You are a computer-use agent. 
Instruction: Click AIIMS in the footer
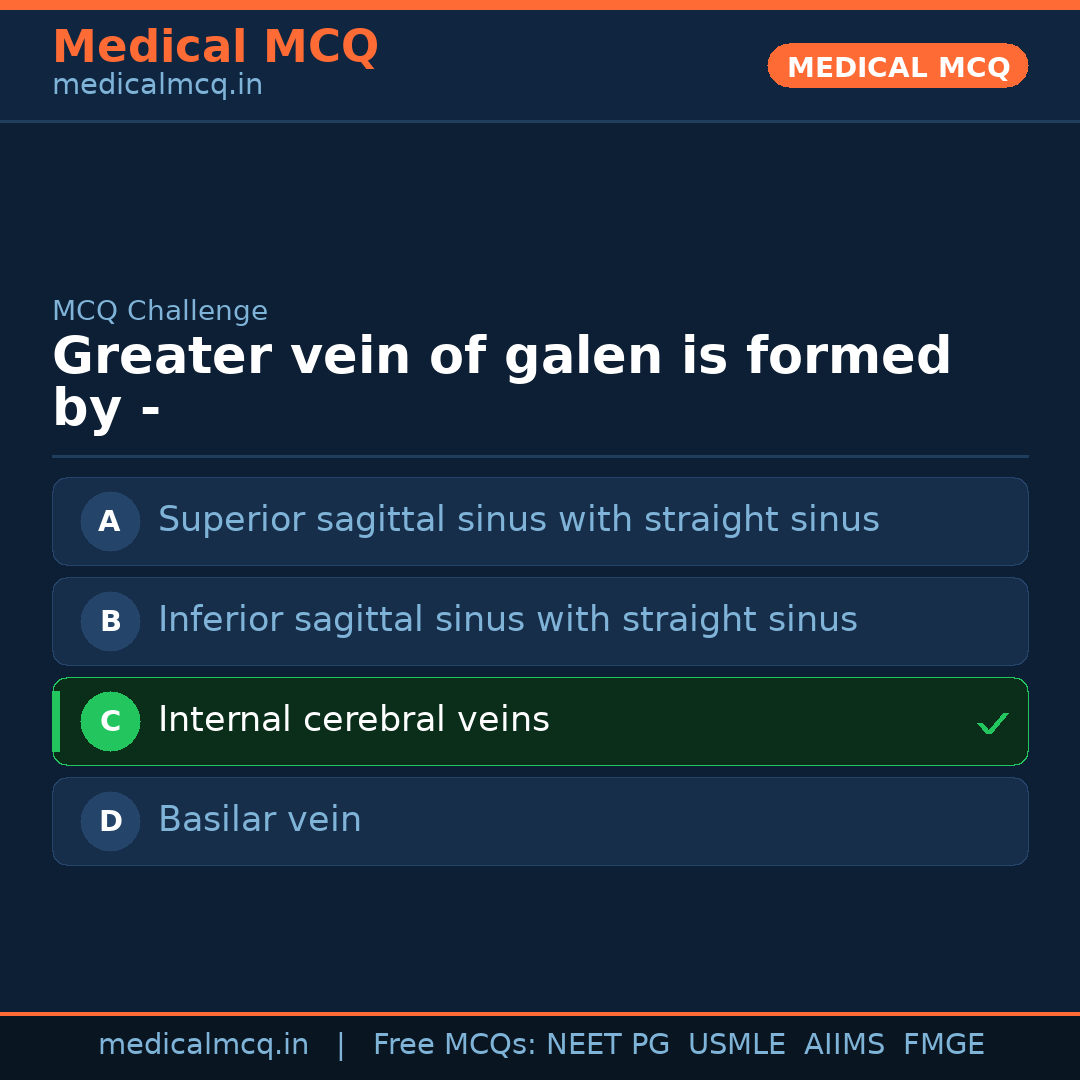(844, 1045)
